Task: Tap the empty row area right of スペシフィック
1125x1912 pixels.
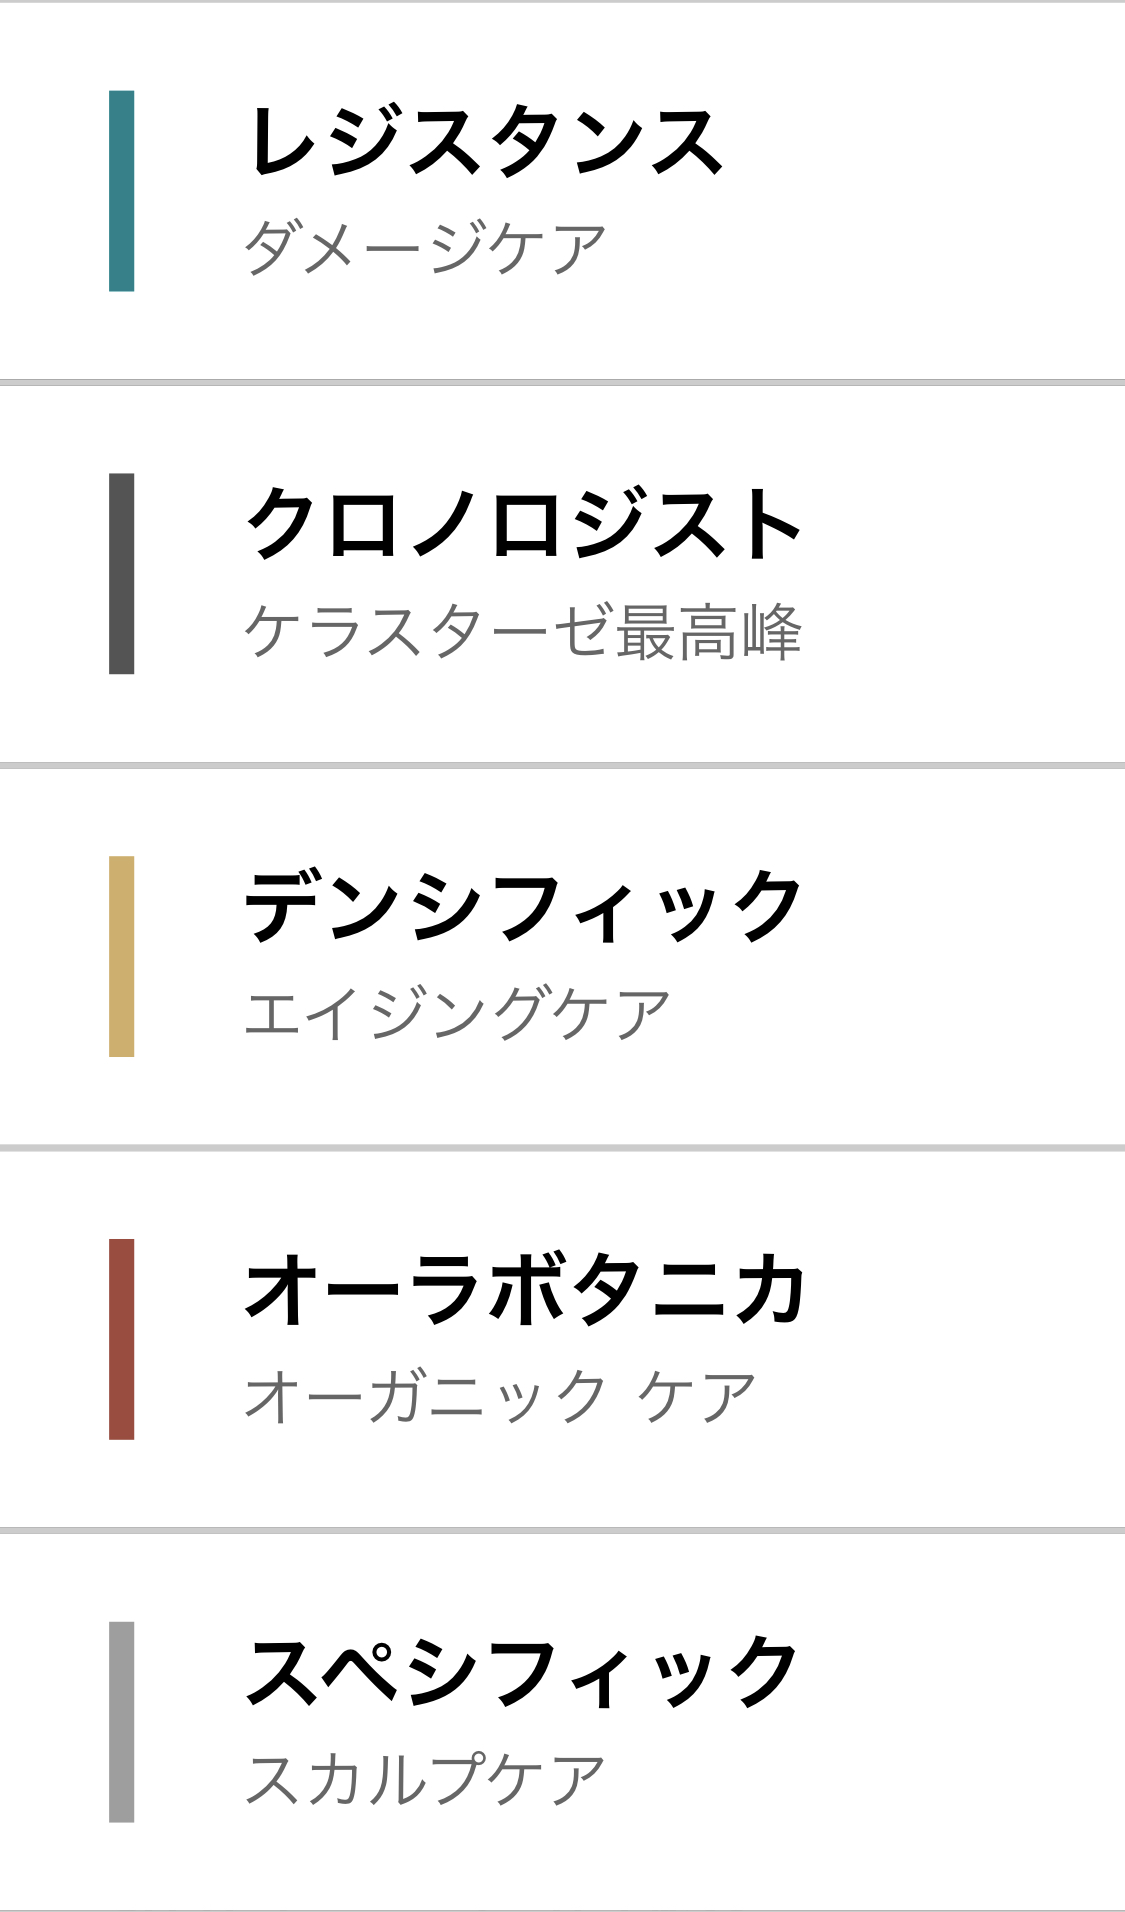Action: point(965,1722)
